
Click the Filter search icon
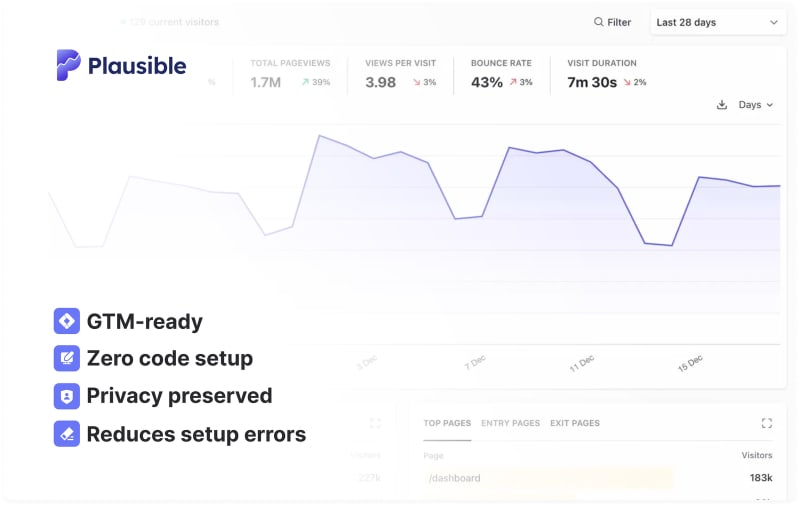(x=598, y=22)
